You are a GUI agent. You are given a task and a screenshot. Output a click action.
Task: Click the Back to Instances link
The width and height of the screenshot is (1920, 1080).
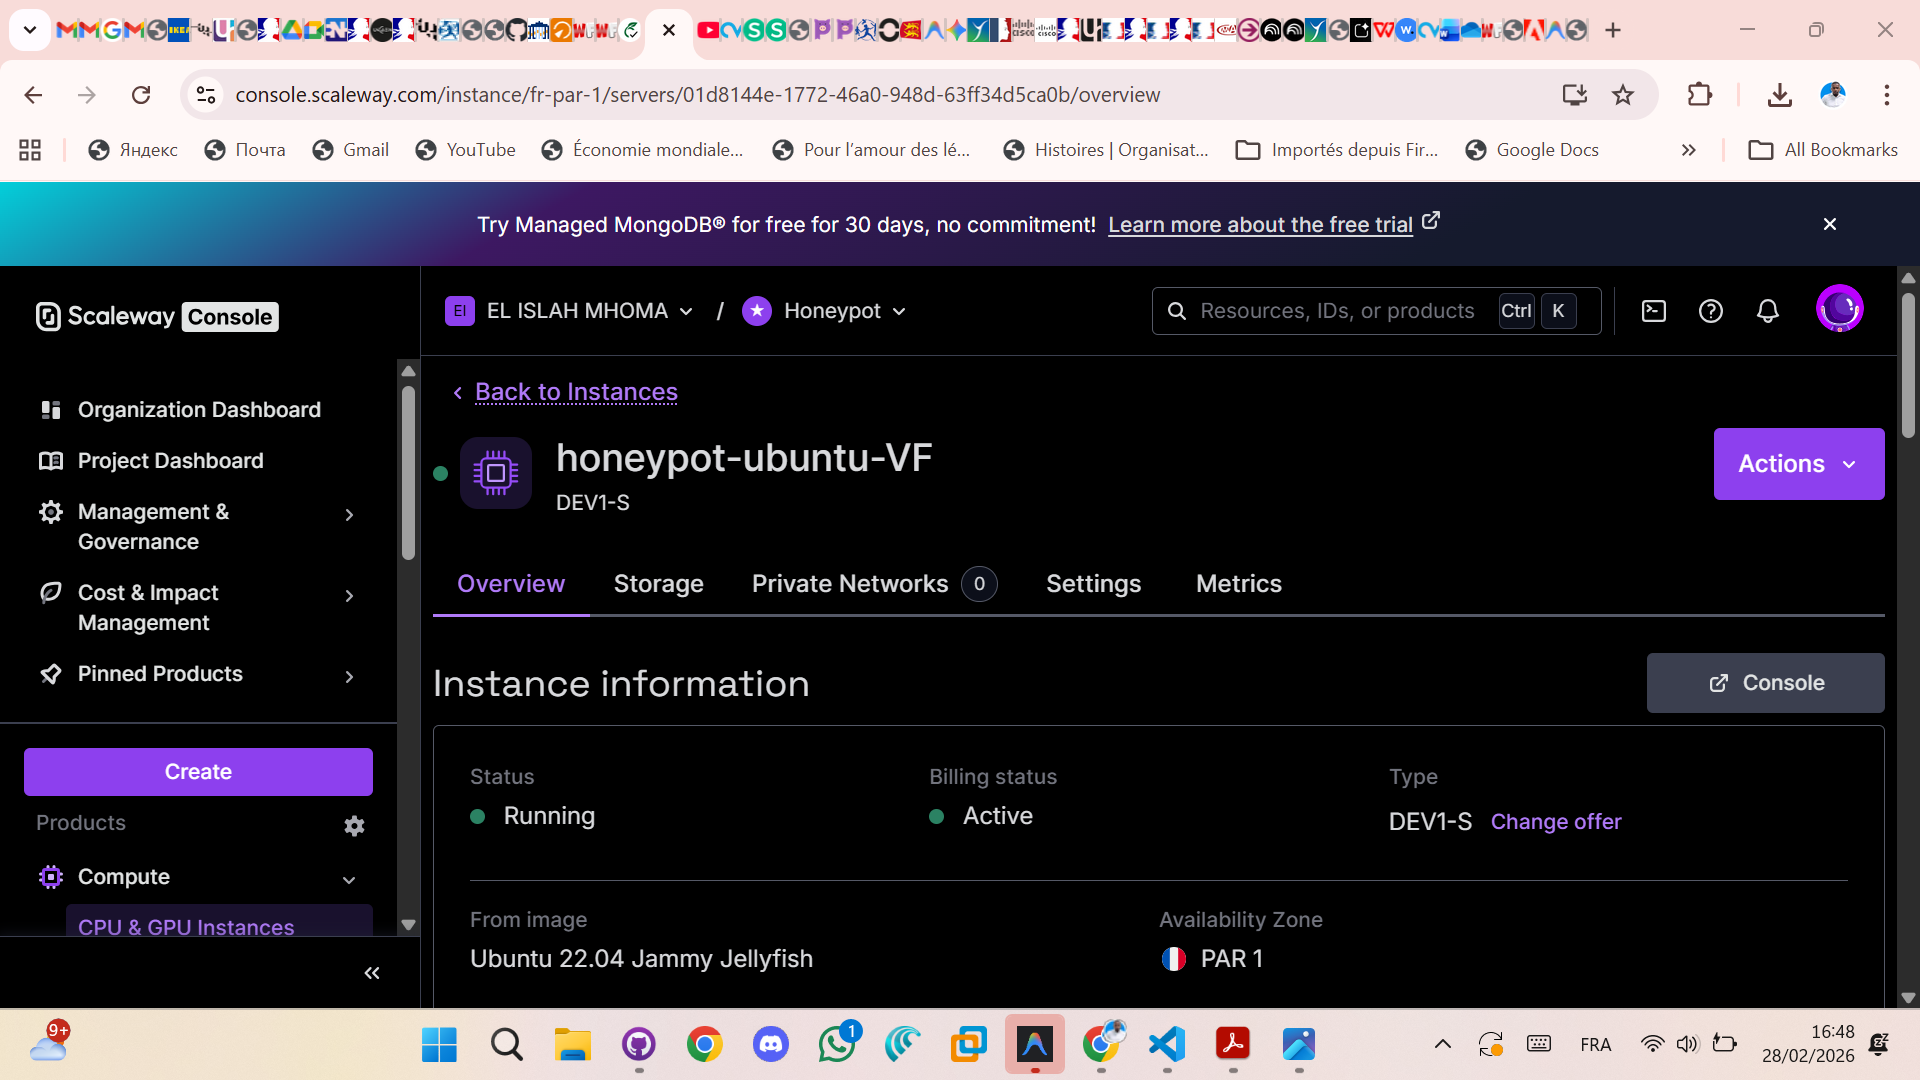(x=575, y=392)
